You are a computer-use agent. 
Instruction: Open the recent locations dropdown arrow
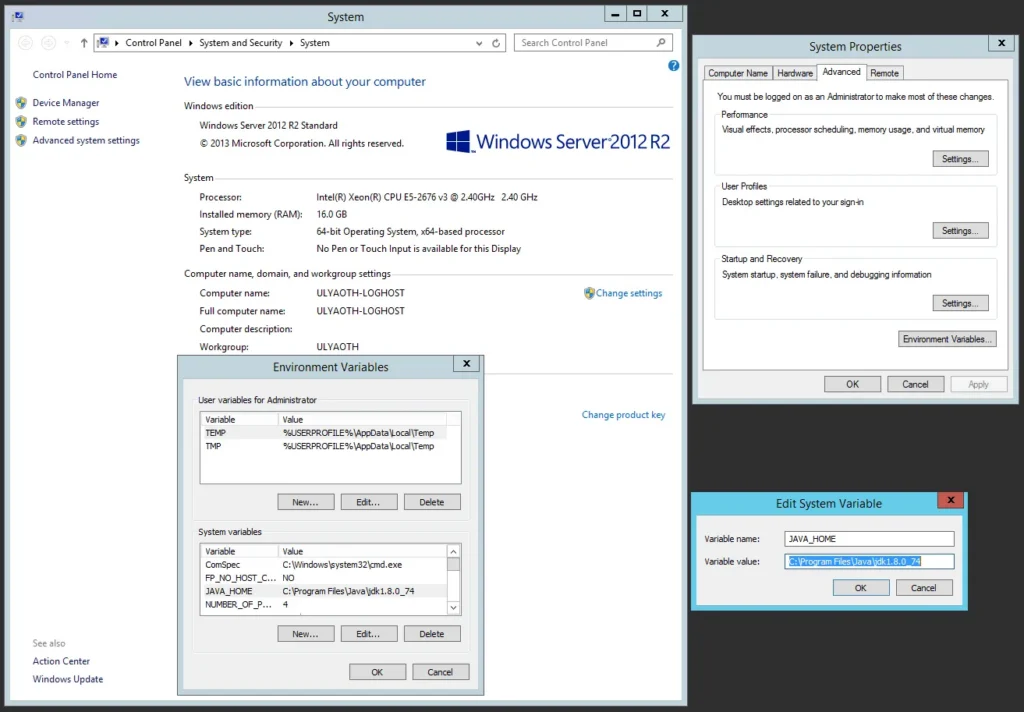(67, 43)
